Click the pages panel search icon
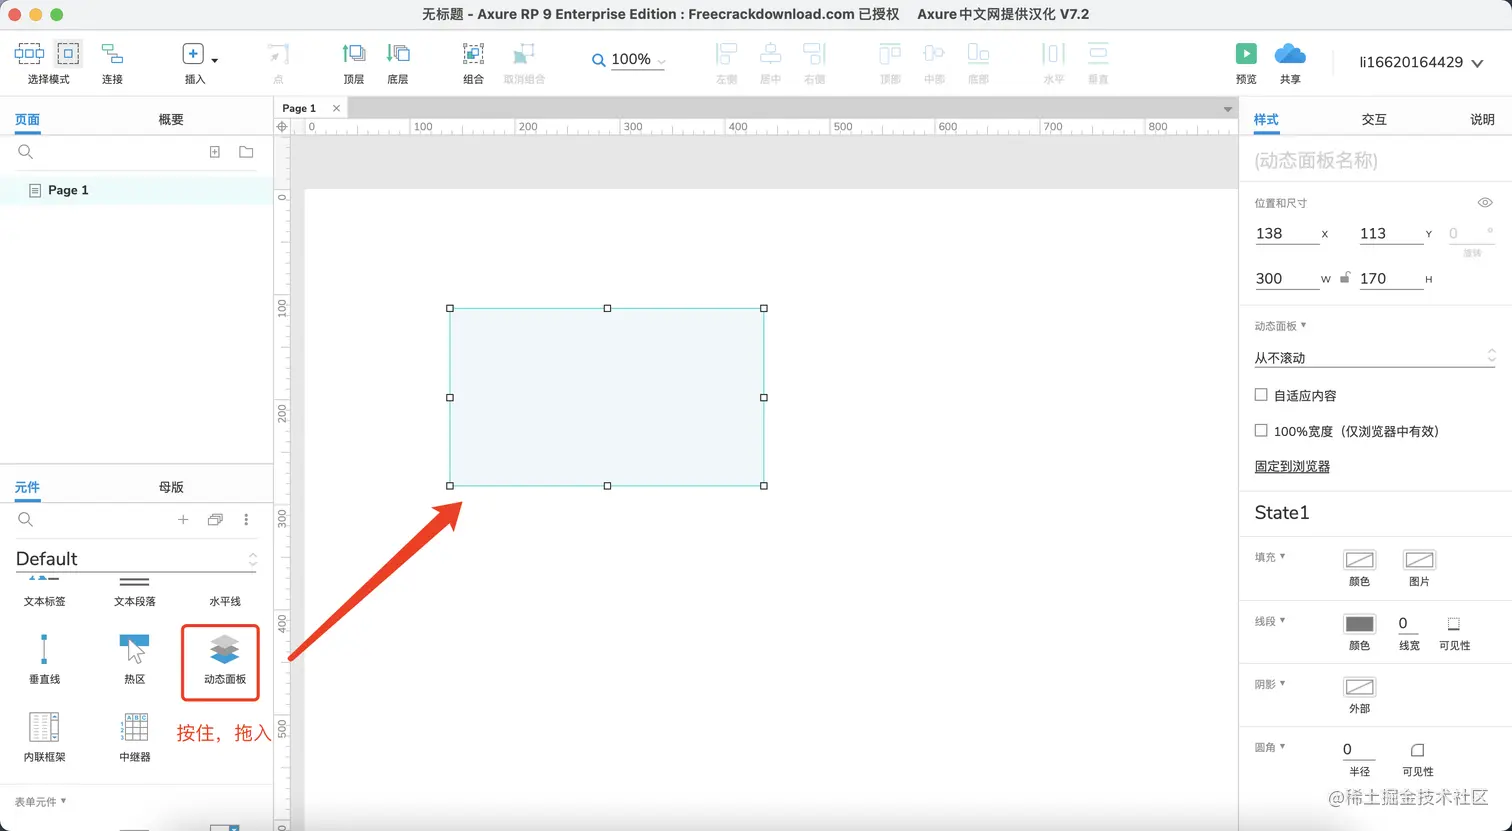 pyautogui.click(x=26, y=152)
